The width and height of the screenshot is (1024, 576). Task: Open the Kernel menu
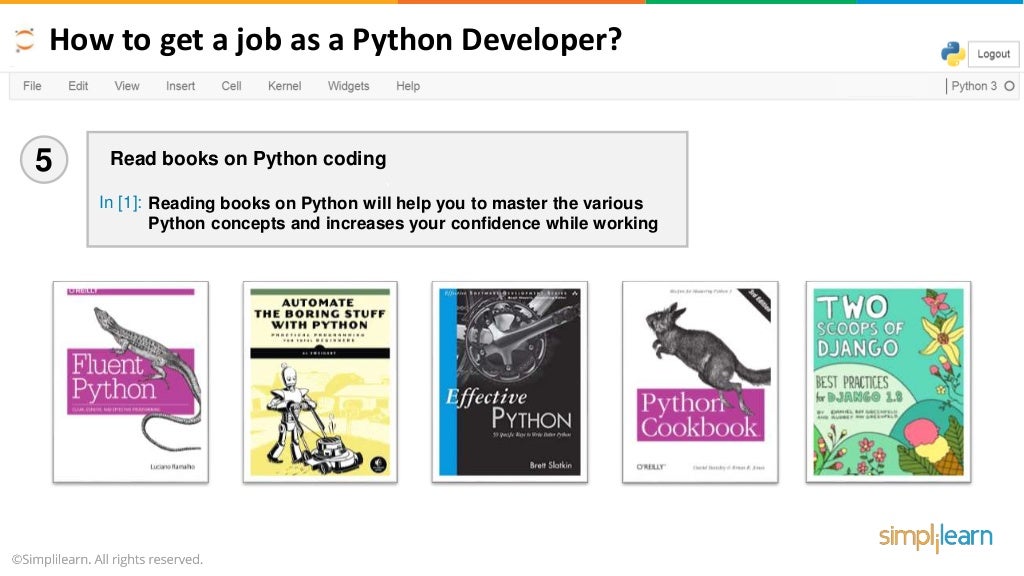coord(284,86)
